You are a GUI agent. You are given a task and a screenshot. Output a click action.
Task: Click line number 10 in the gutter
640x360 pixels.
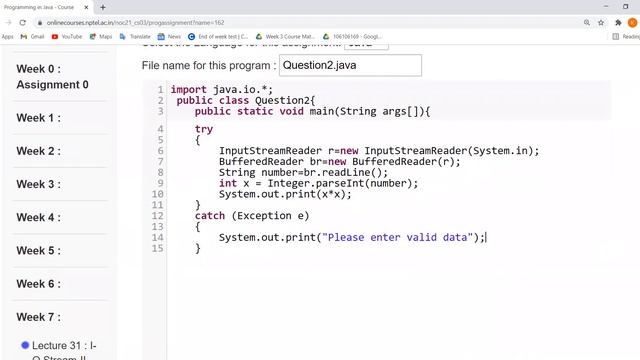(x=158, y=194)
